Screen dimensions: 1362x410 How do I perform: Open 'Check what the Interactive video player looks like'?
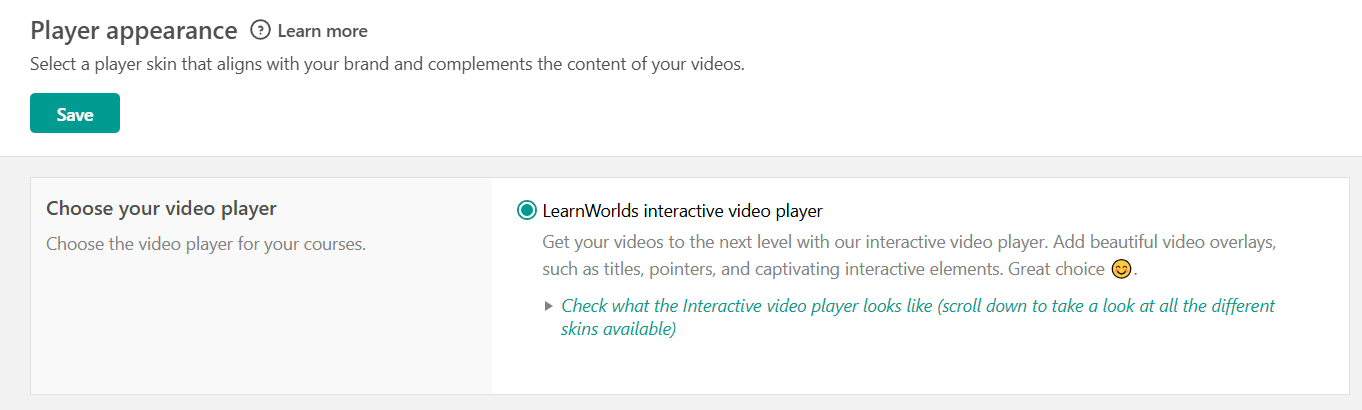point(918,317)
